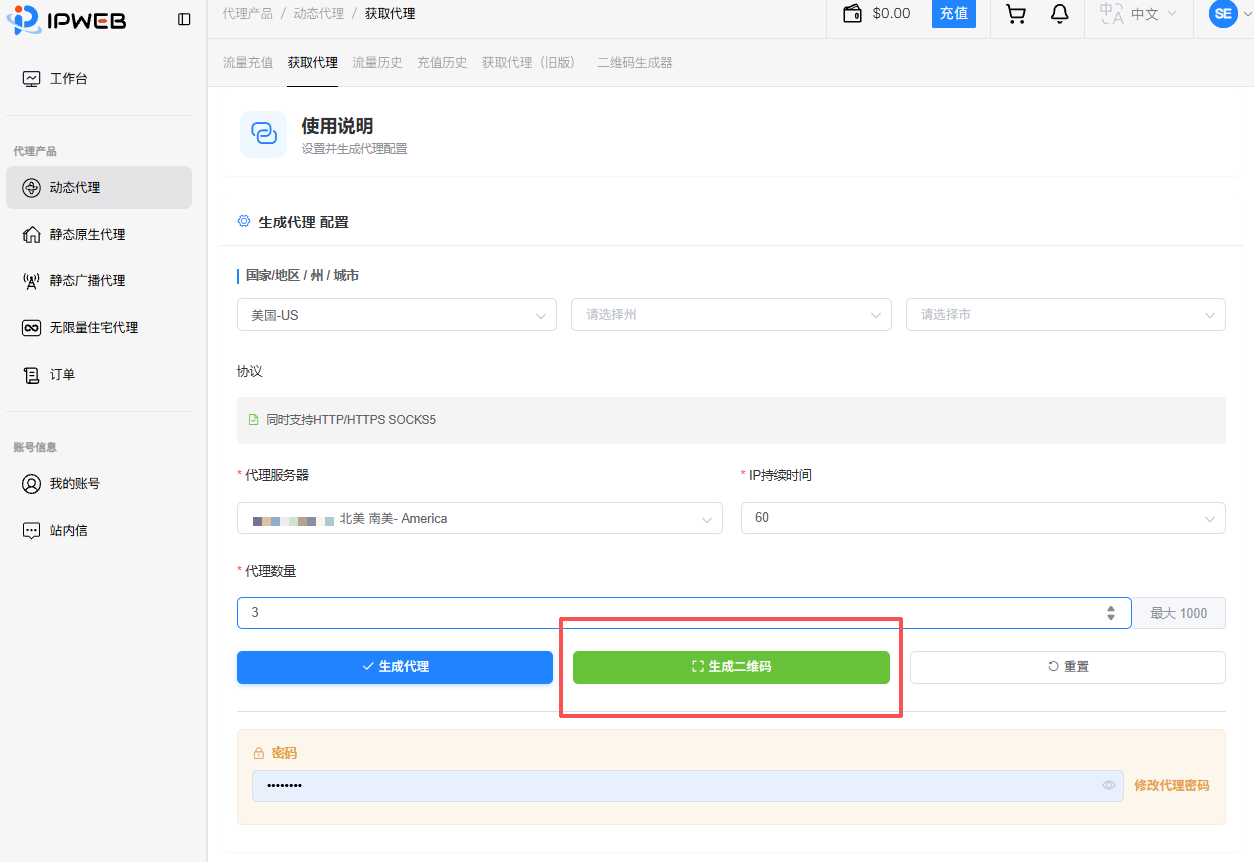Click the 充值 recharge button in header
The image size is (1254, 862).
[x=954, y=13]
